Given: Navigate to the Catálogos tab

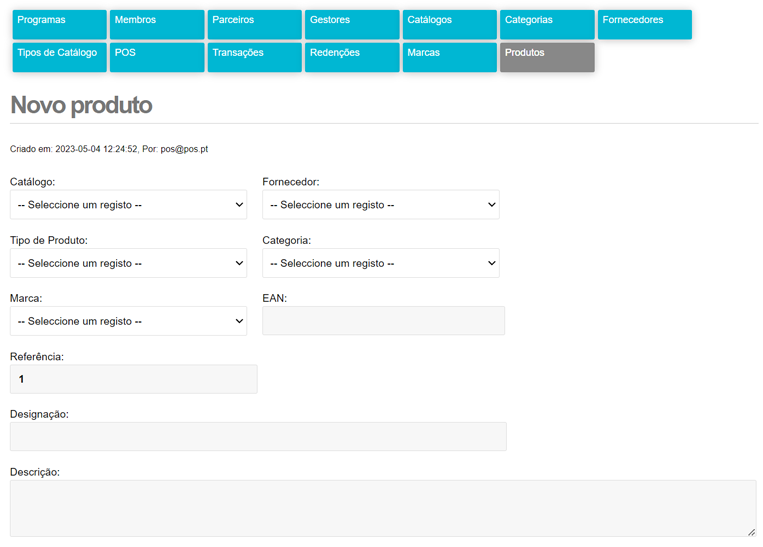Looking at the screenshot, I should (449, 24).
